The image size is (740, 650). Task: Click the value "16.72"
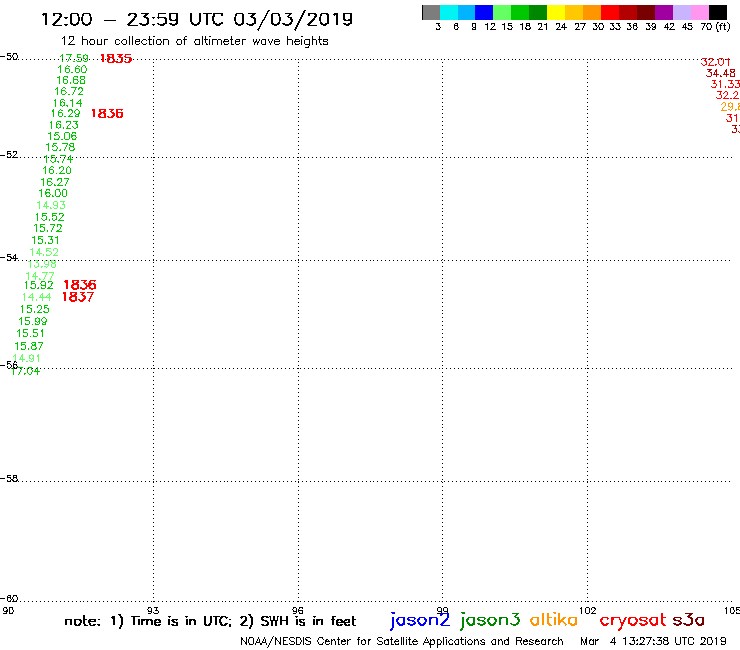pos(69,91)
